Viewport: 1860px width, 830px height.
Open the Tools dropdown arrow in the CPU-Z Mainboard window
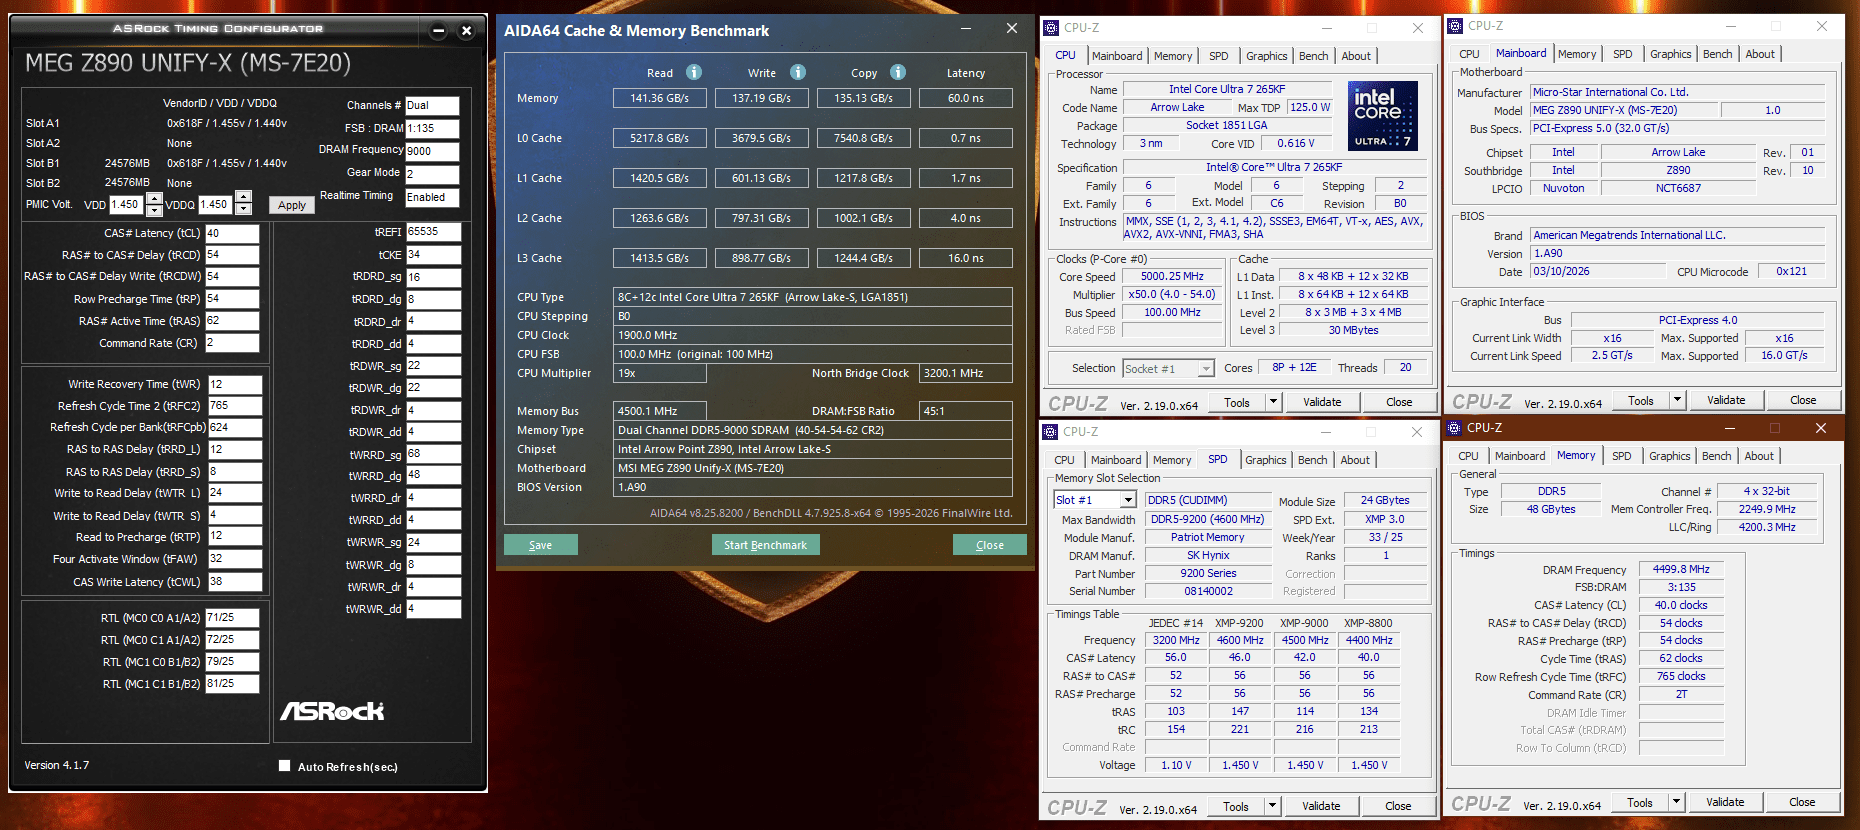[x=1677, y=400]
